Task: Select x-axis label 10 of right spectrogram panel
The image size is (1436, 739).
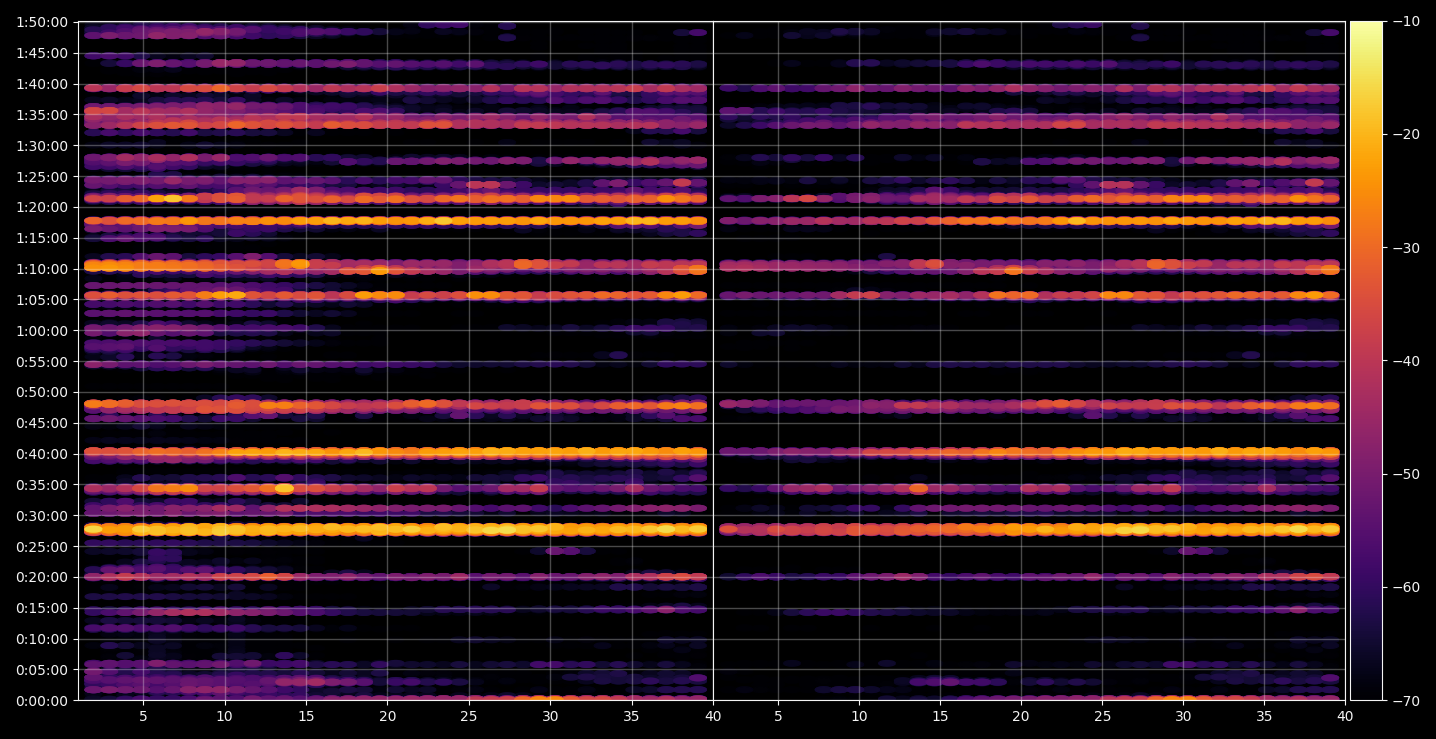Action: (x=858, y=716)
